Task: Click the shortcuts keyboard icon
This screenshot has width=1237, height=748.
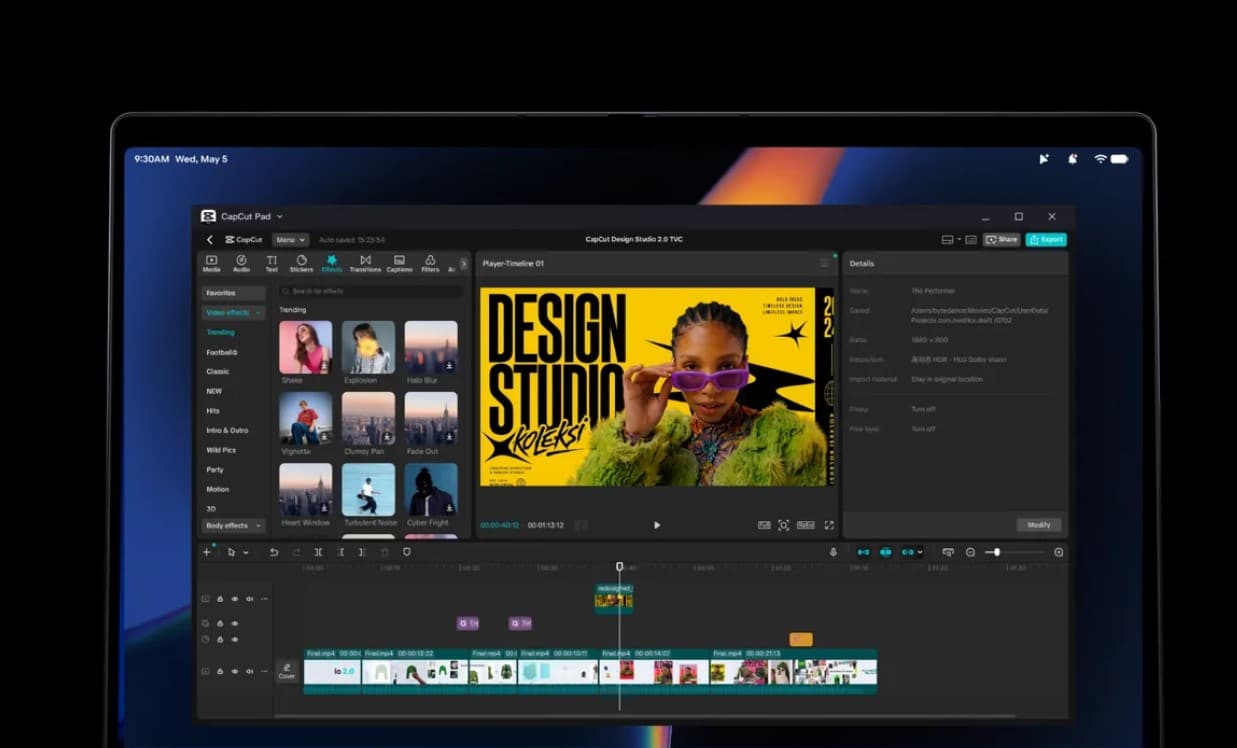Action: 971,240
